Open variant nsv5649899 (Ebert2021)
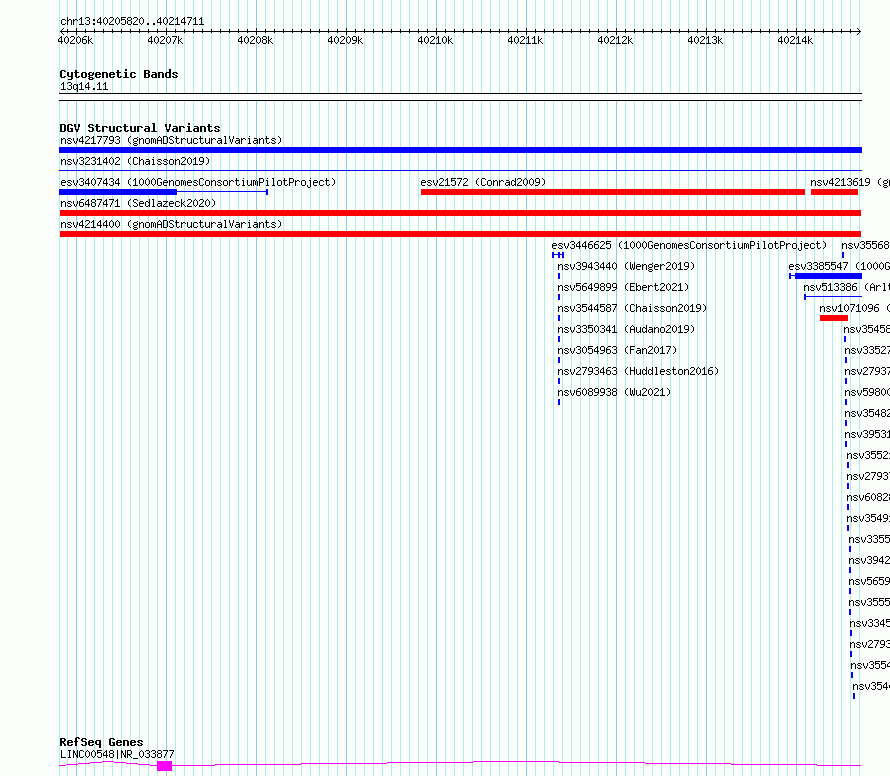The width and height of the screenshot is (890, 776). pos(623,287)
